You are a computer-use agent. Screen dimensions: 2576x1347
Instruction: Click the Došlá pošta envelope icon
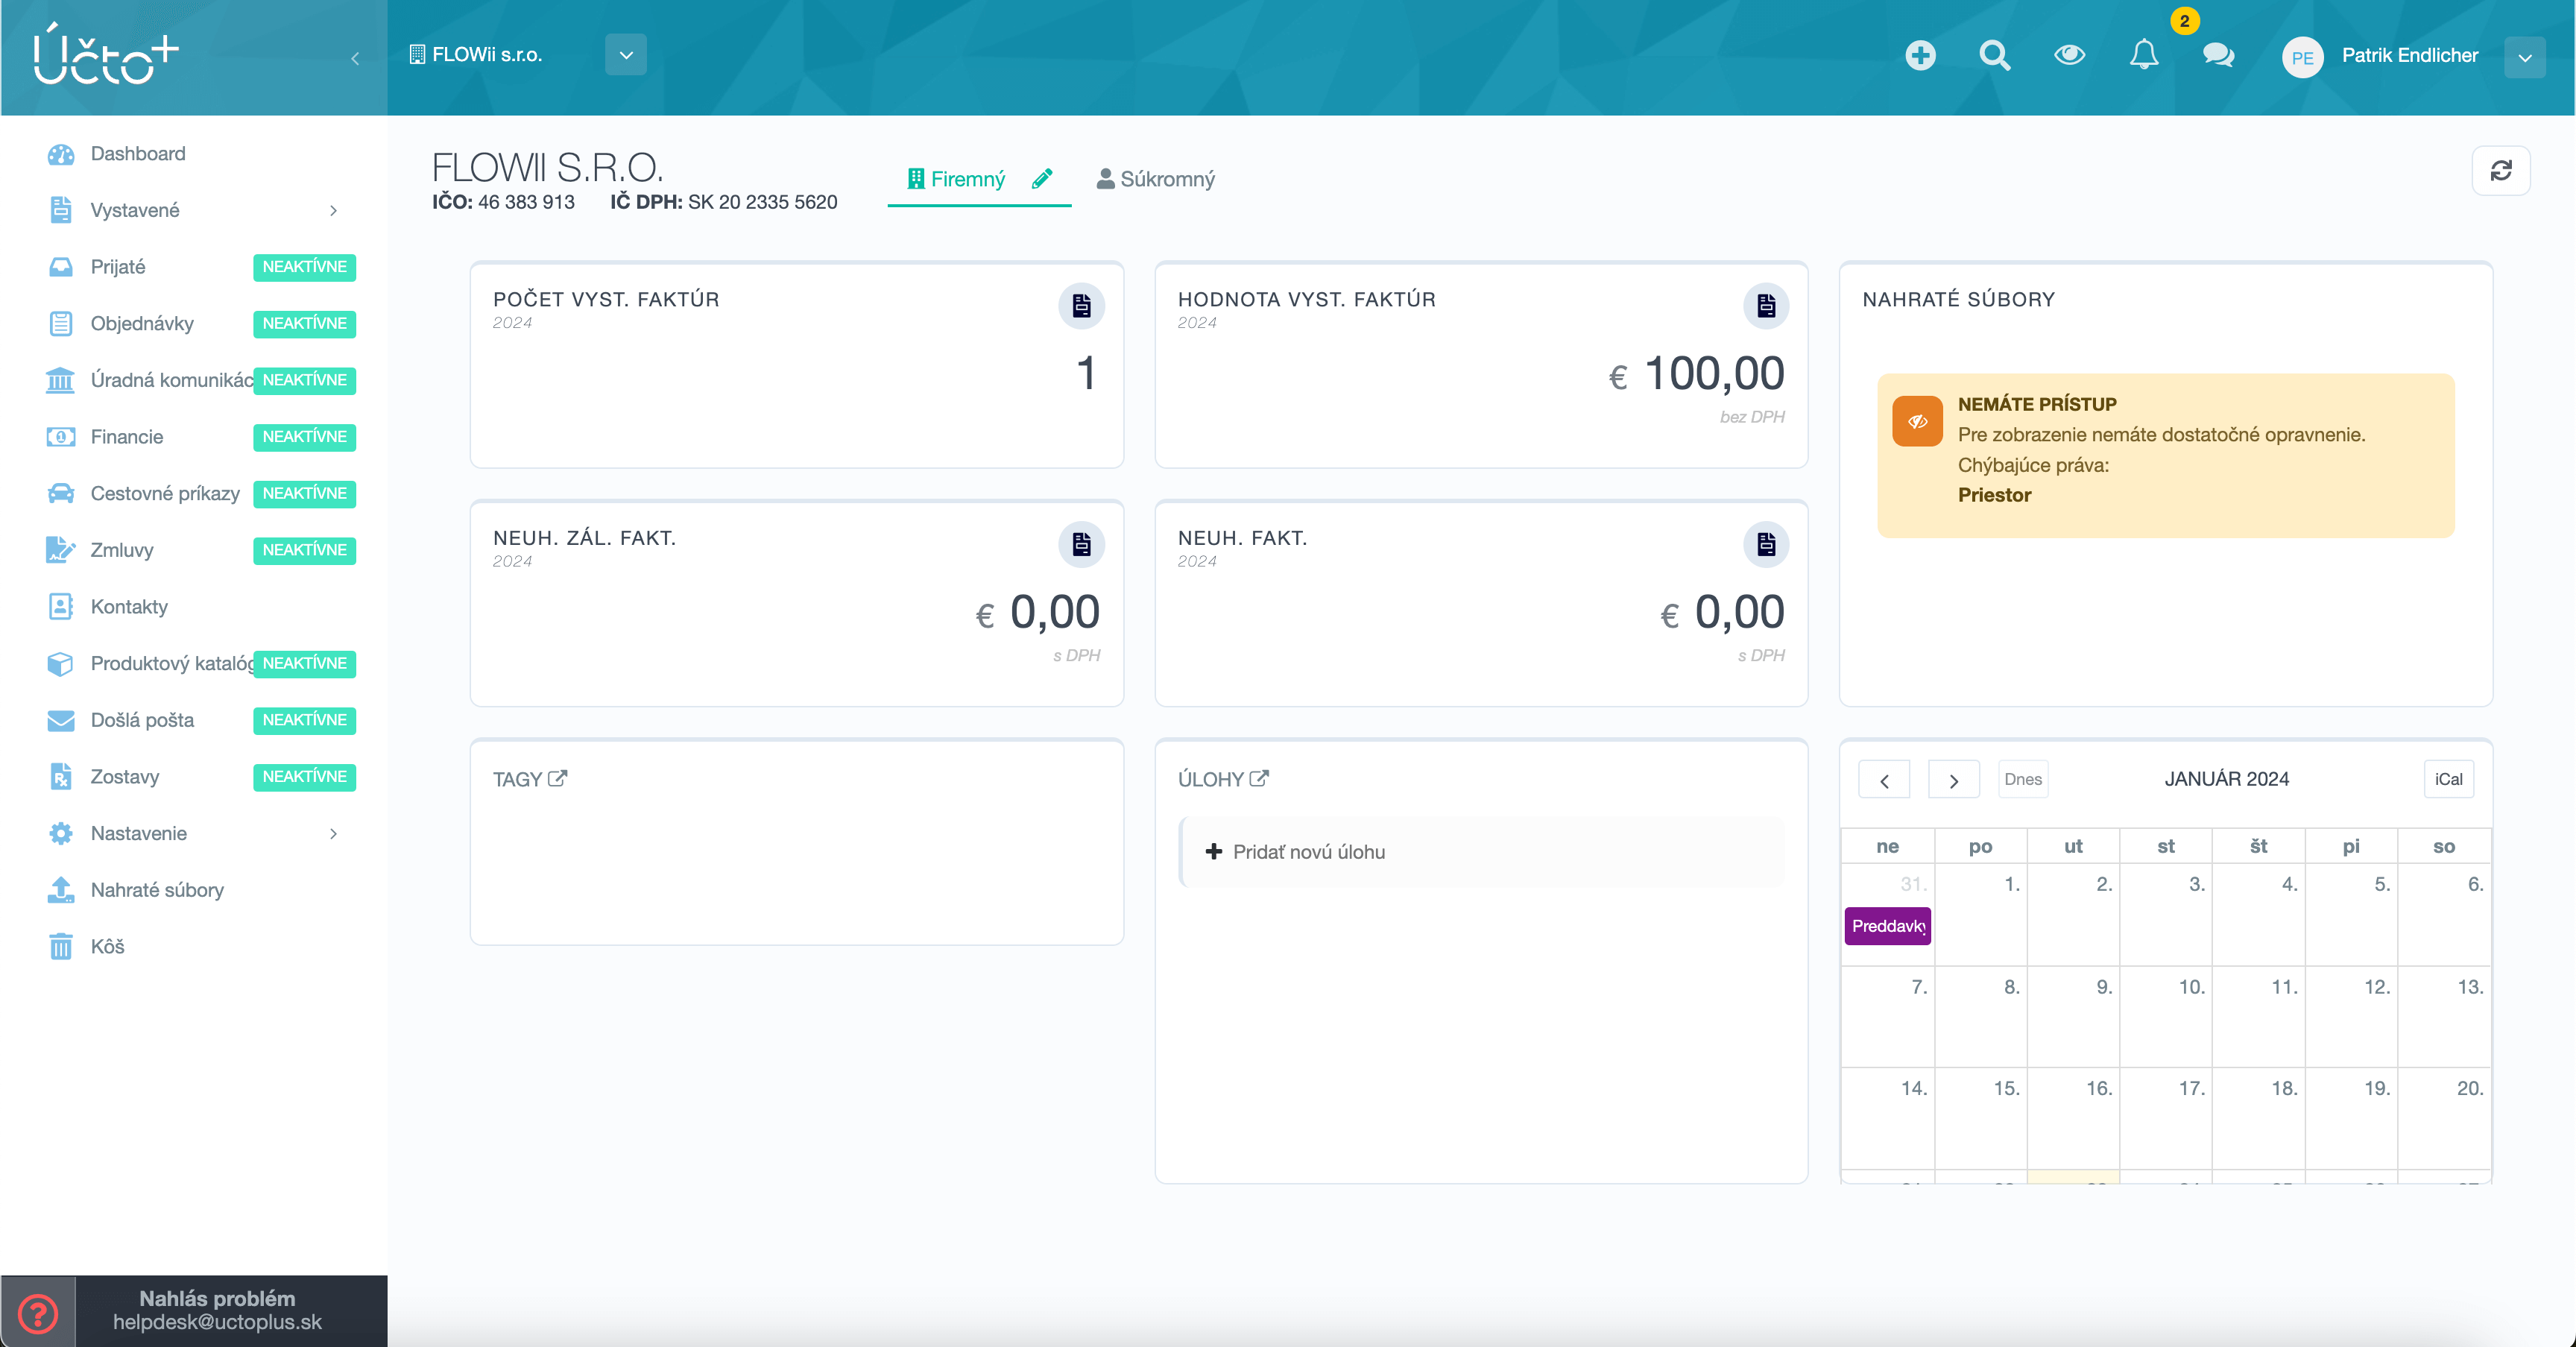(x=61, y=720)
